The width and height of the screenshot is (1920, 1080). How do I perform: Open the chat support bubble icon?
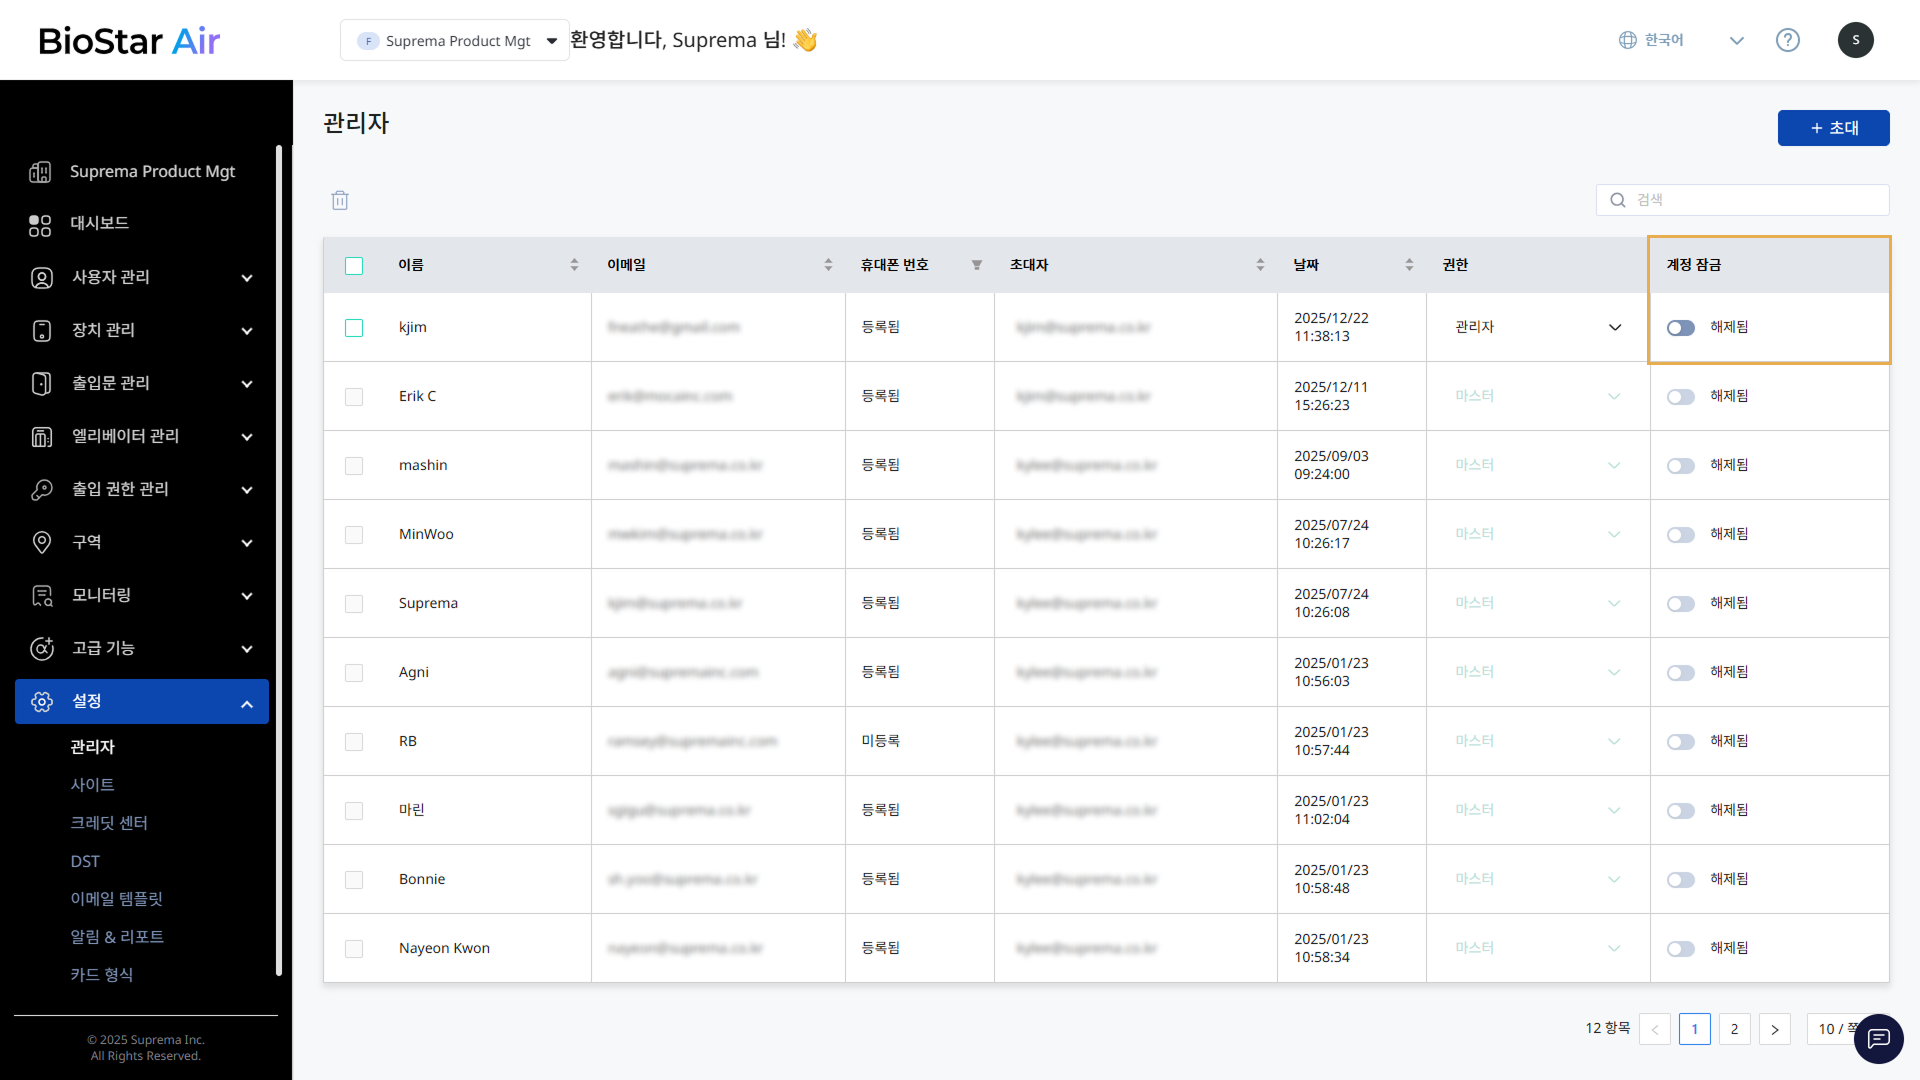click(x=1878, y=1038)
